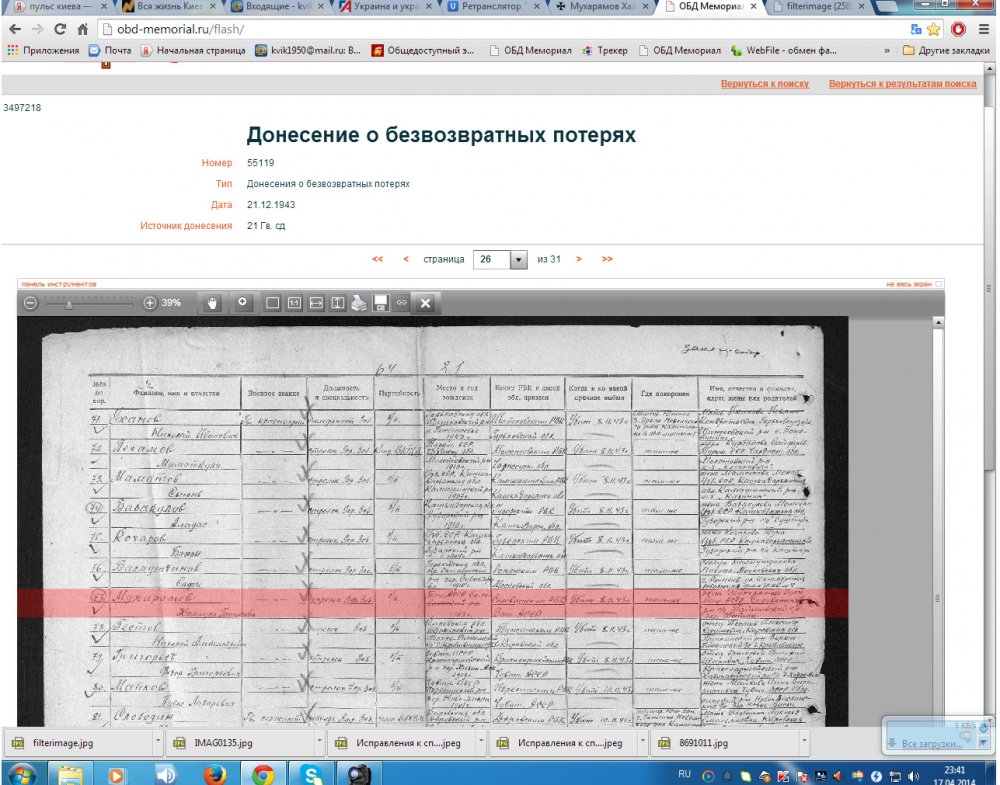The height and width of the screenshot is (785, 1000).
Task: Click the fit-to-width icon
Action: click(316, 303)
